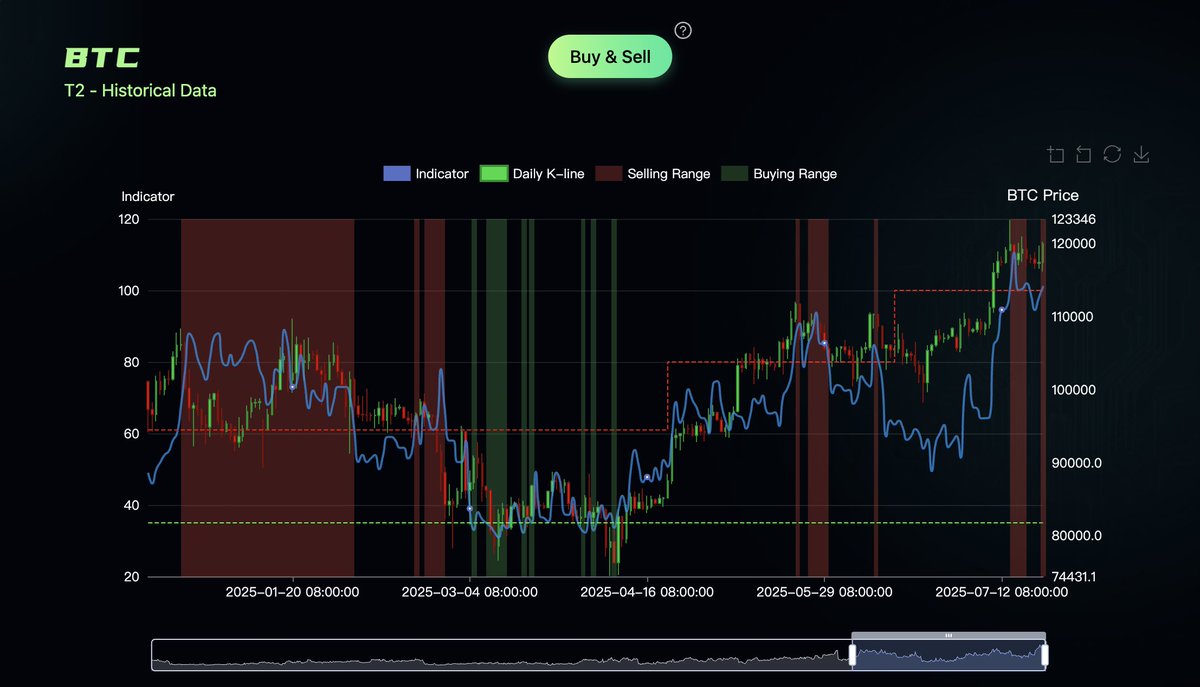Download chart as image icon
1200x687 pixels.
pyautogui.click(x=1141, y=154)
